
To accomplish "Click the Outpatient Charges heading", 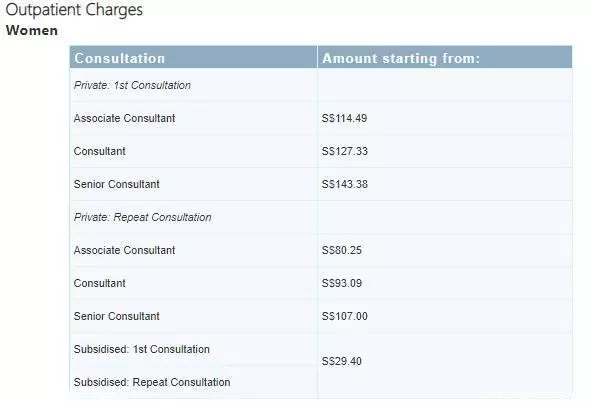I will point(74,10).
